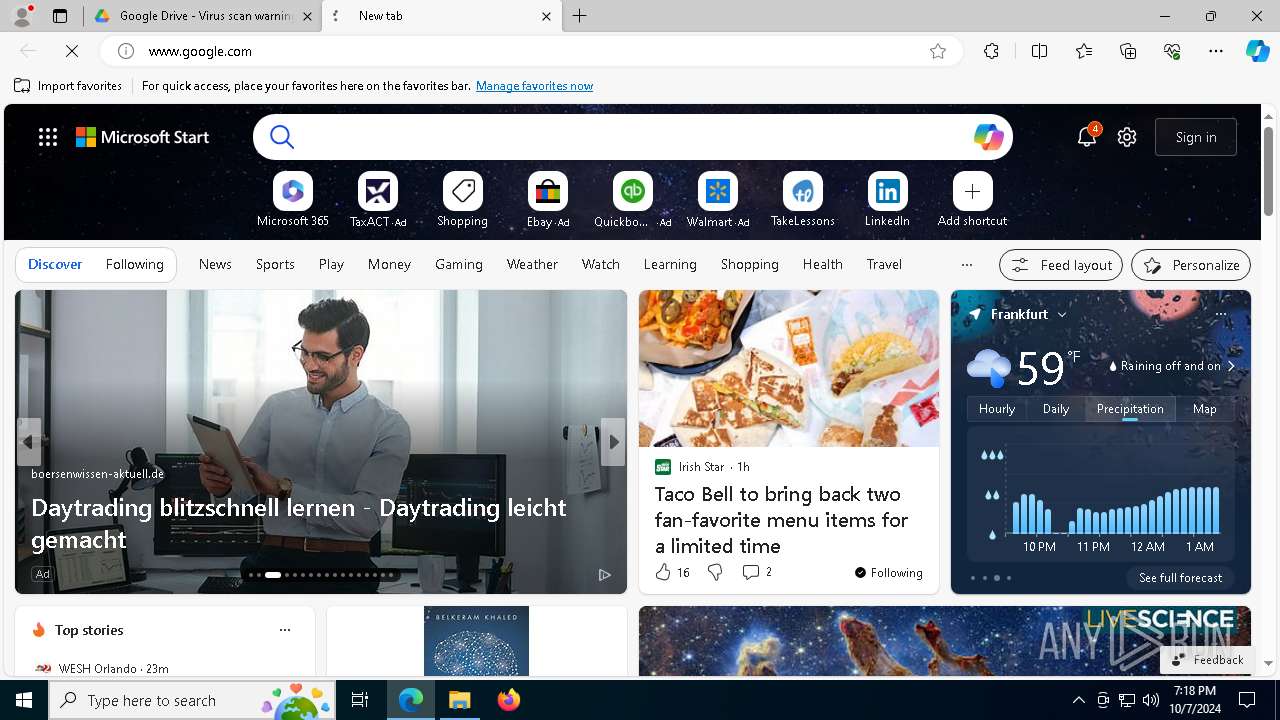Open the Edge profile menu

click(x=22, y=16)
